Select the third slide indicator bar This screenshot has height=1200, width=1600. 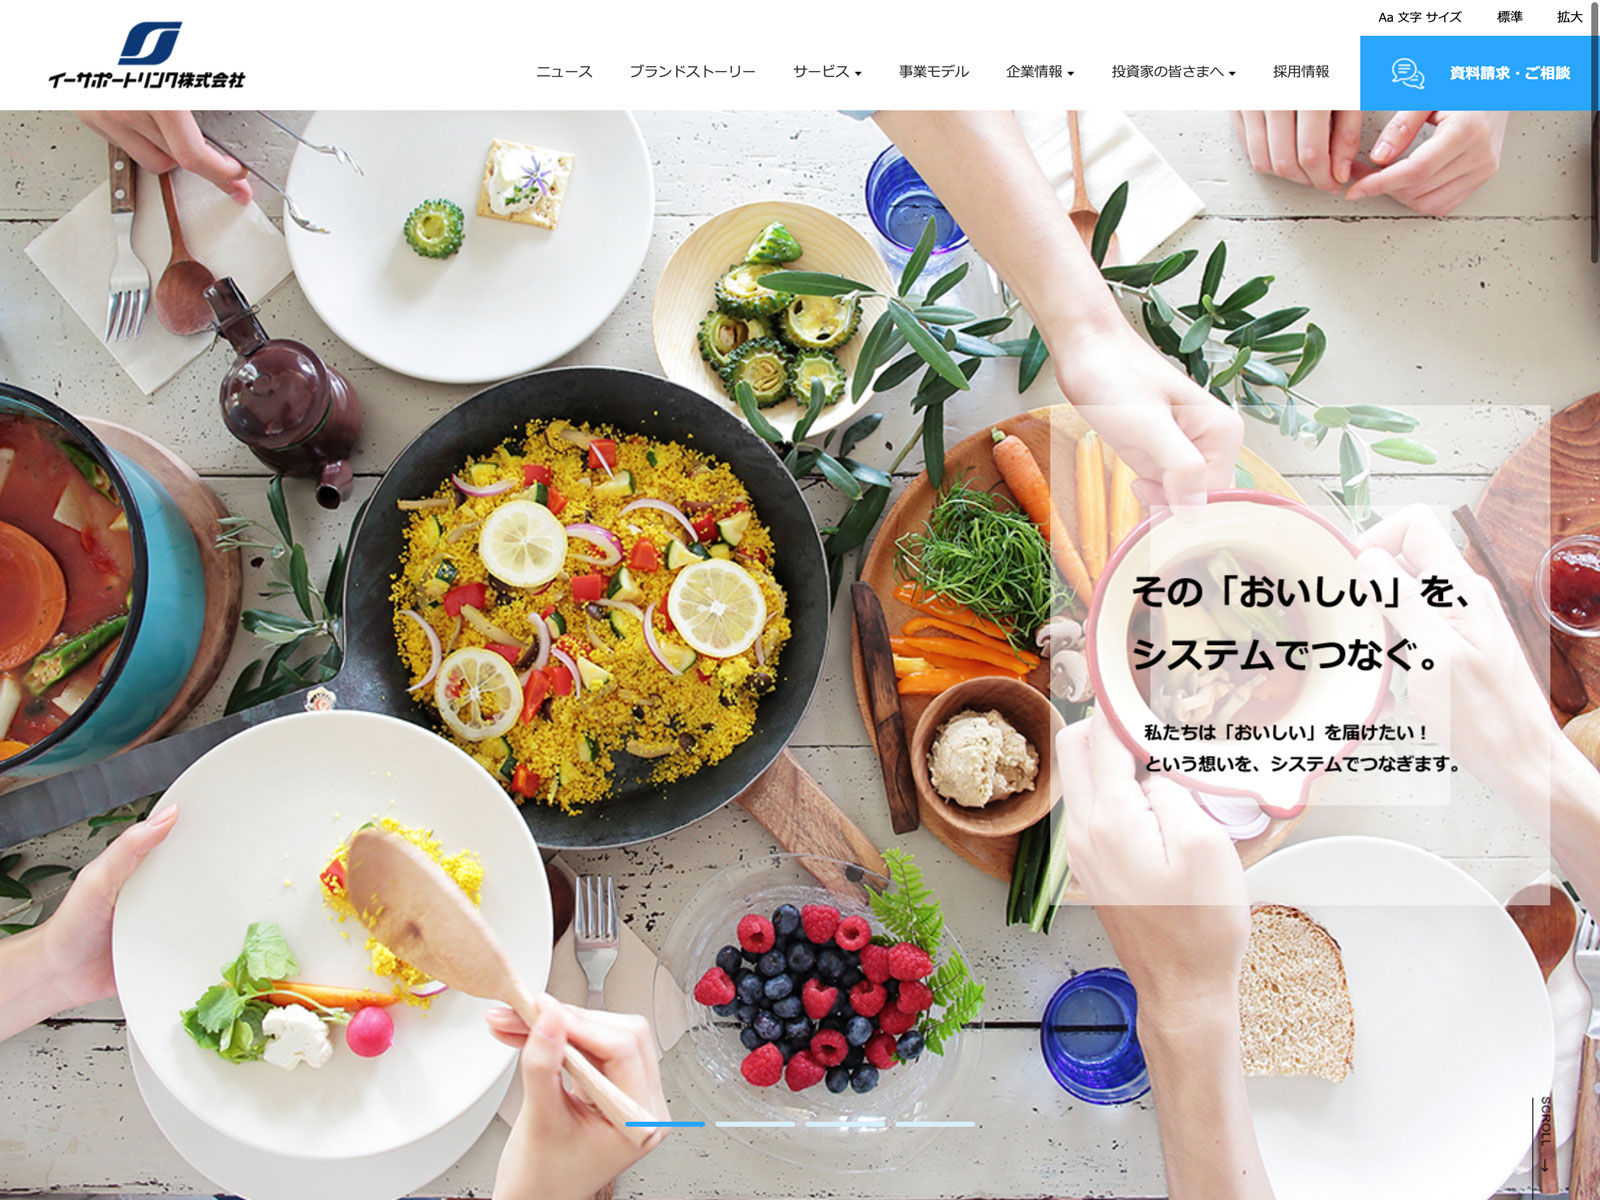pyautogui.click(x=845, y=1124)
